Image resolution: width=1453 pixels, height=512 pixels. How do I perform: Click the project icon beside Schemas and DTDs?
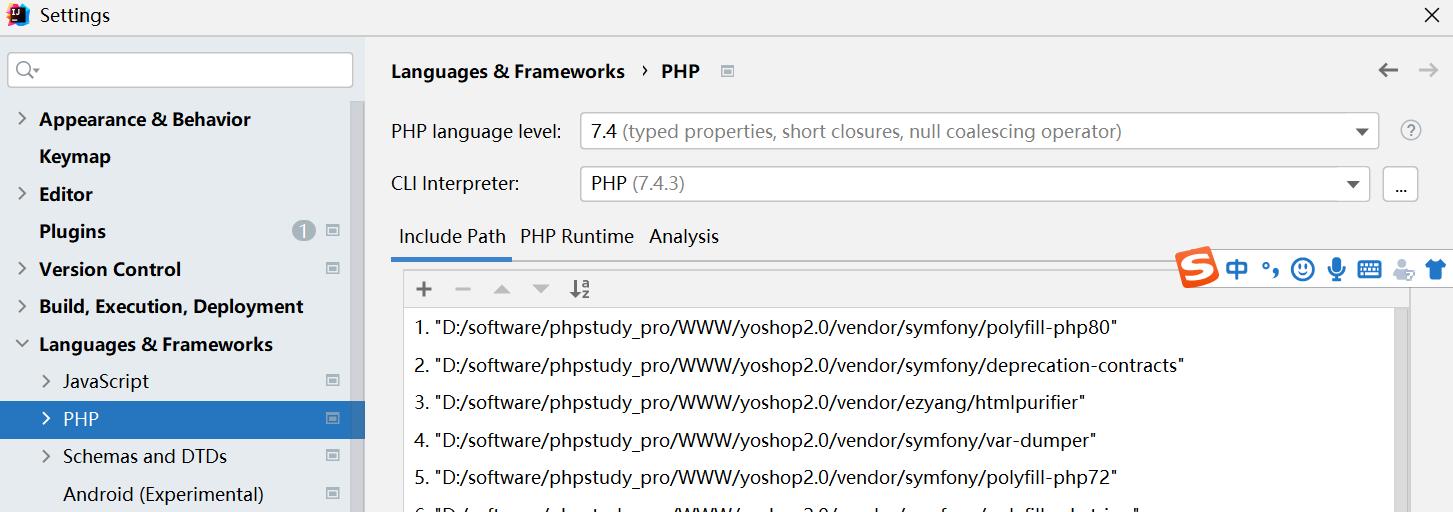point(333,456)
